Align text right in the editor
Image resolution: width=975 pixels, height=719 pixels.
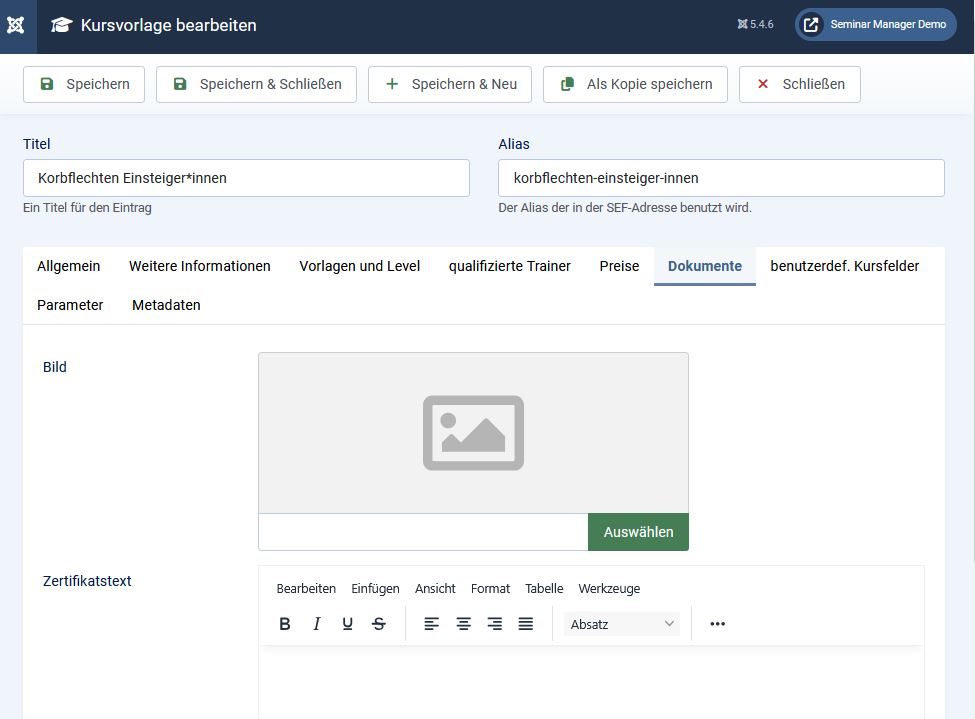click(x=494, y=624)
